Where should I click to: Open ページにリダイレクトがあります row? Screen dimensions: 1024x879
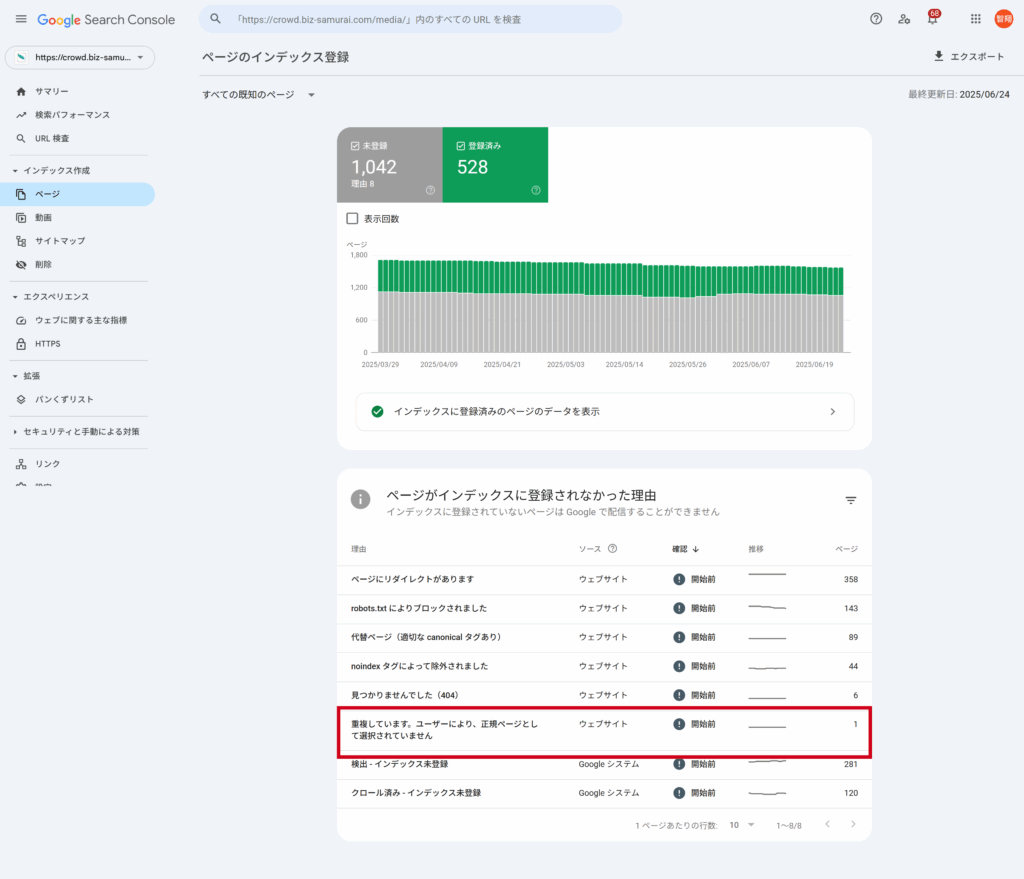point(604,579)
